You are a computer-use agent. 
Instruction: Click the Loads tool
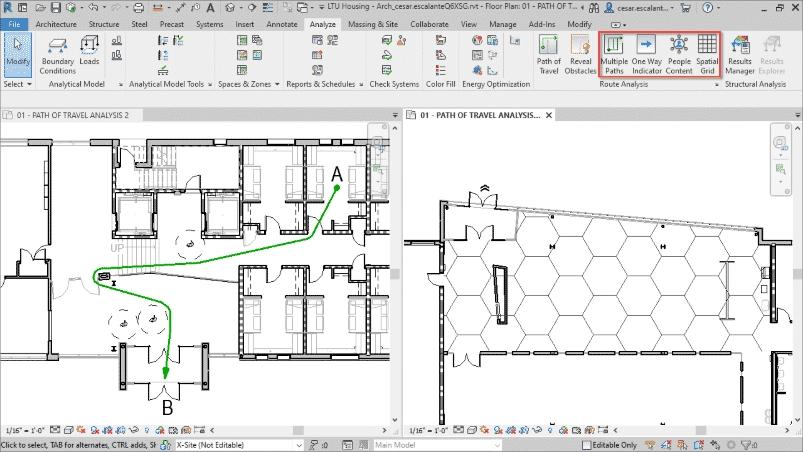pos(90,53)
